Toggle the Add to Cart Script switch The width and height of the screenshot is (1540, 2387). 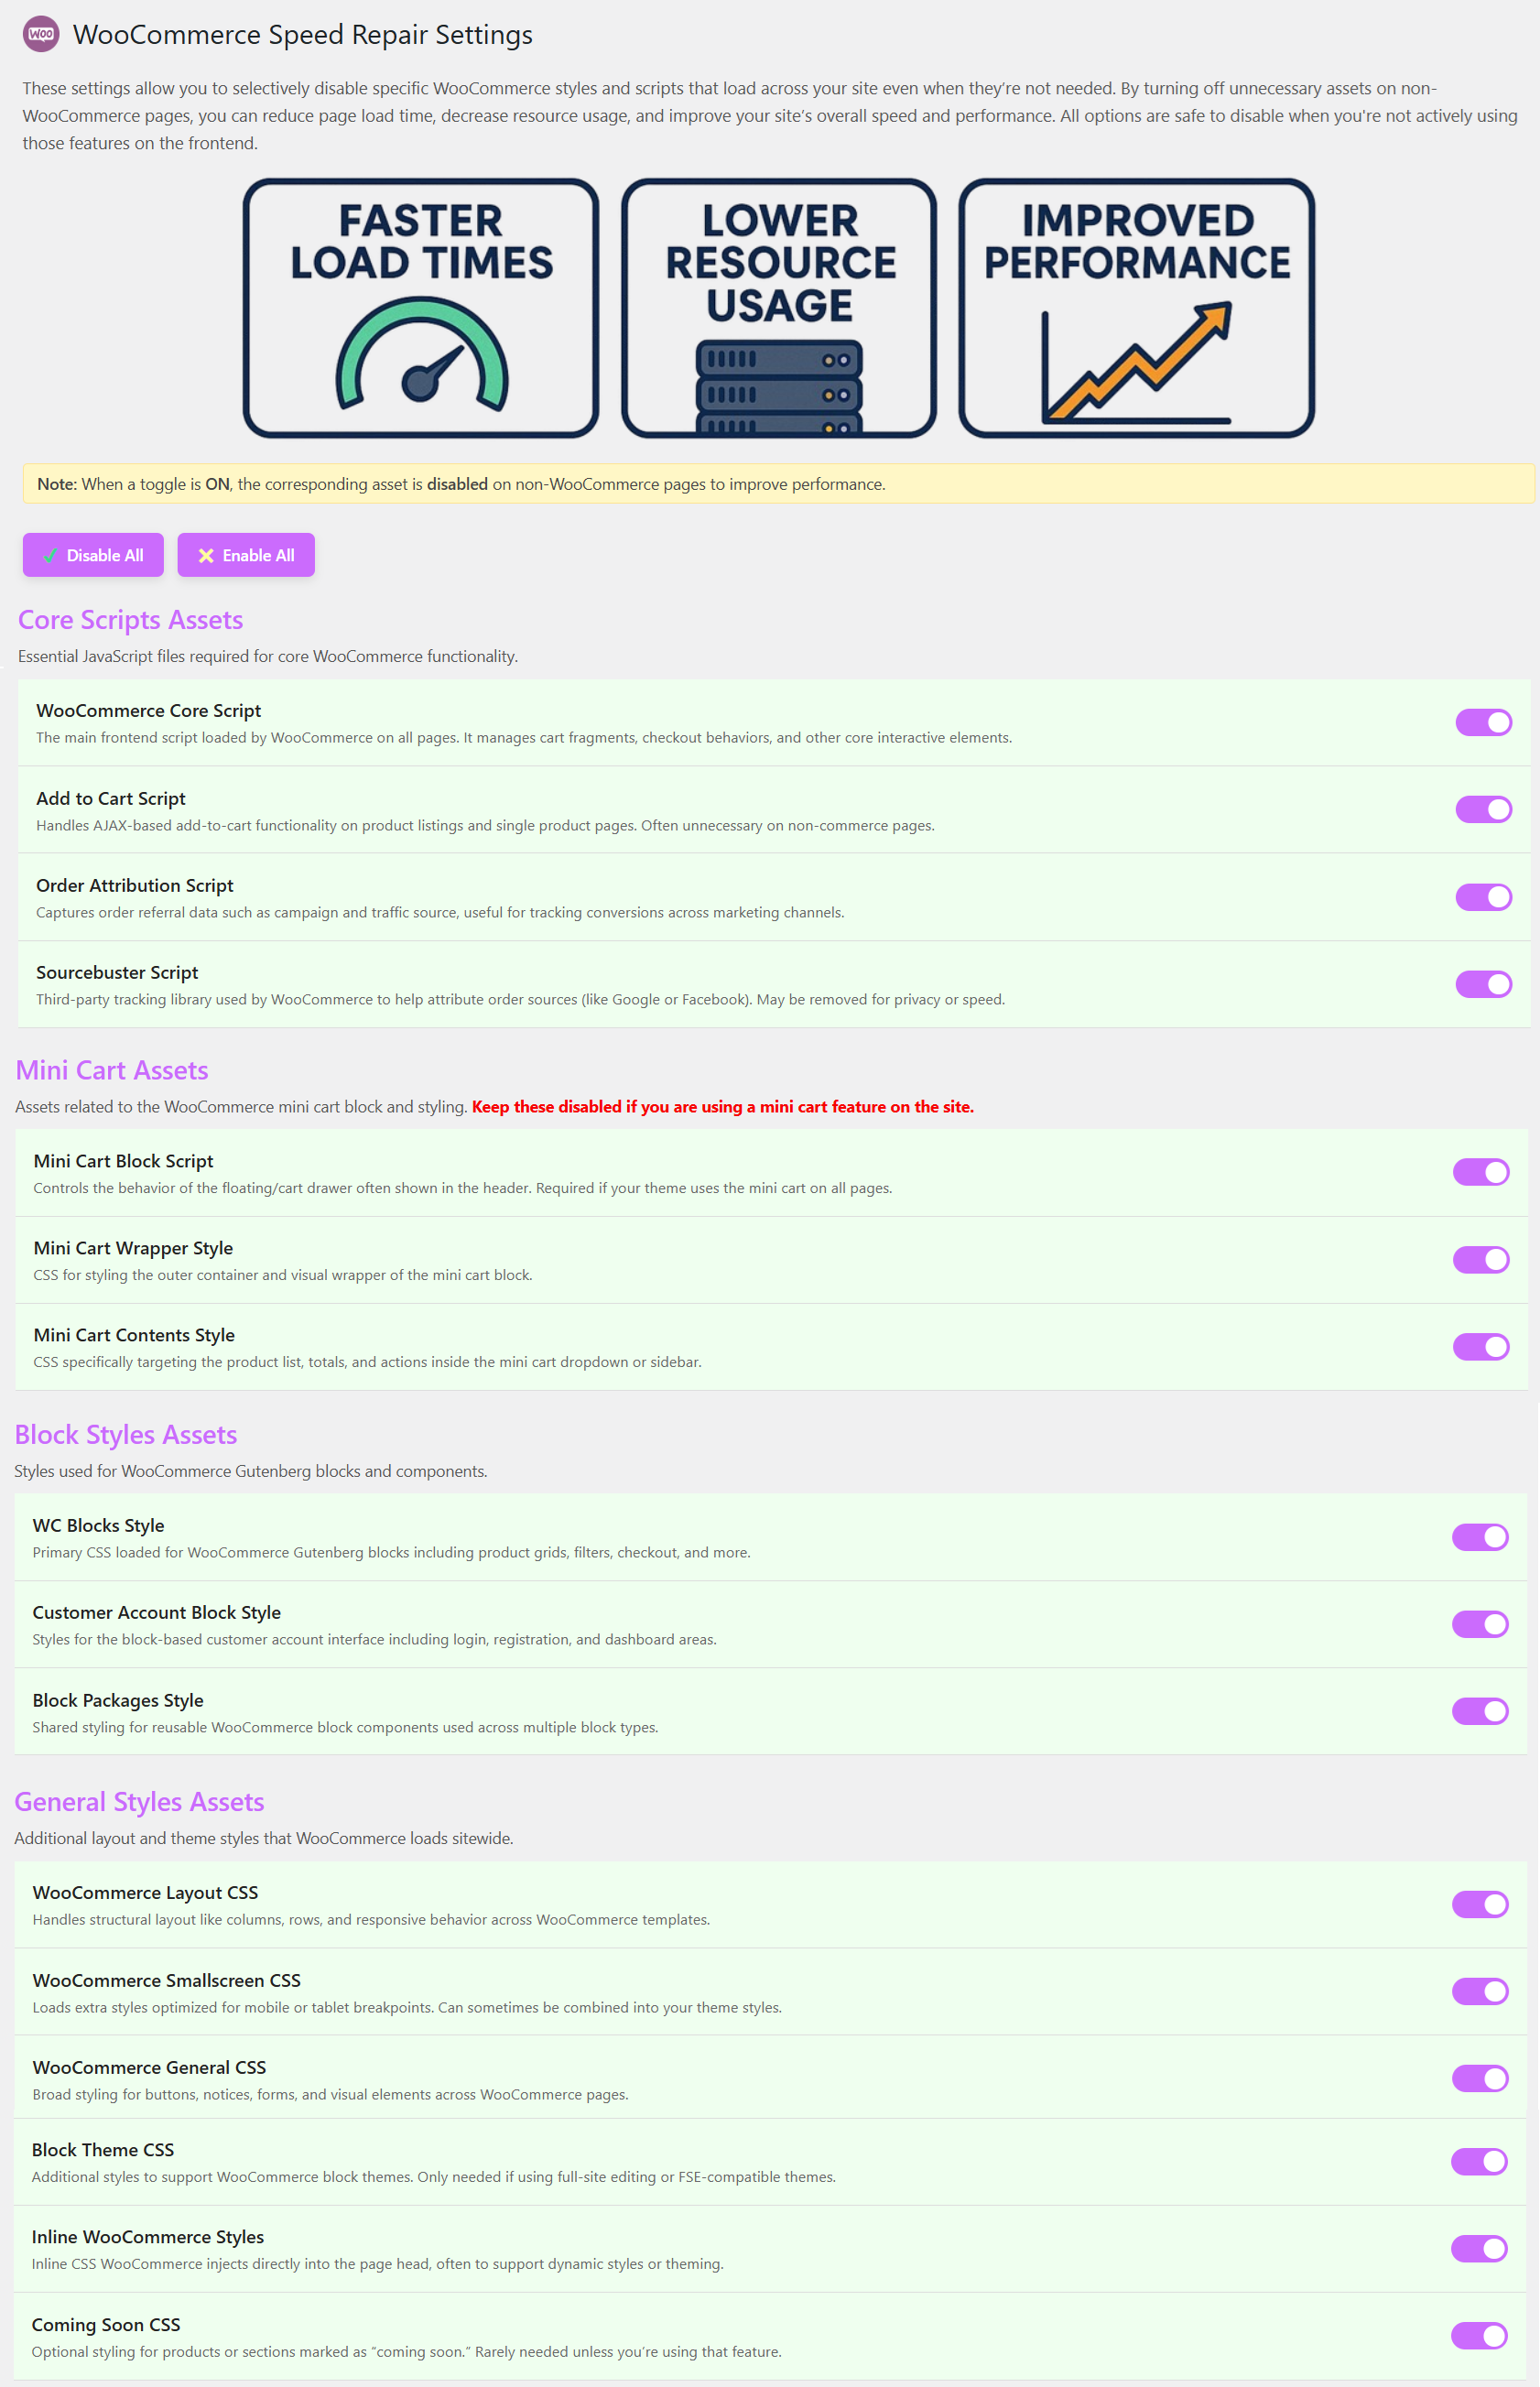(x=1484, y=809)
